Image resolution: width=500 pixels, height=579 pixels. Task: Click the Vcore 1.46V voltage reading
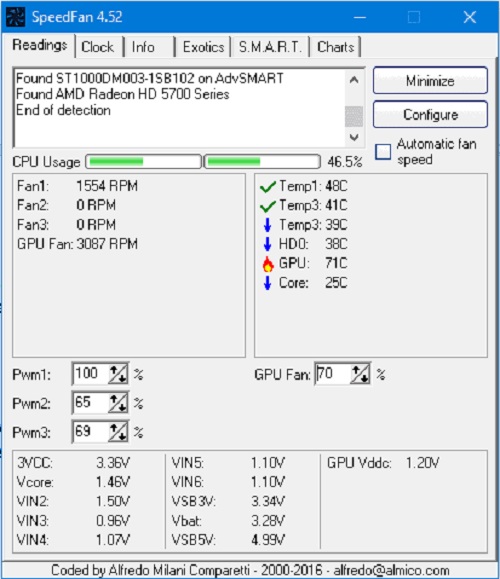click(73, 482)
